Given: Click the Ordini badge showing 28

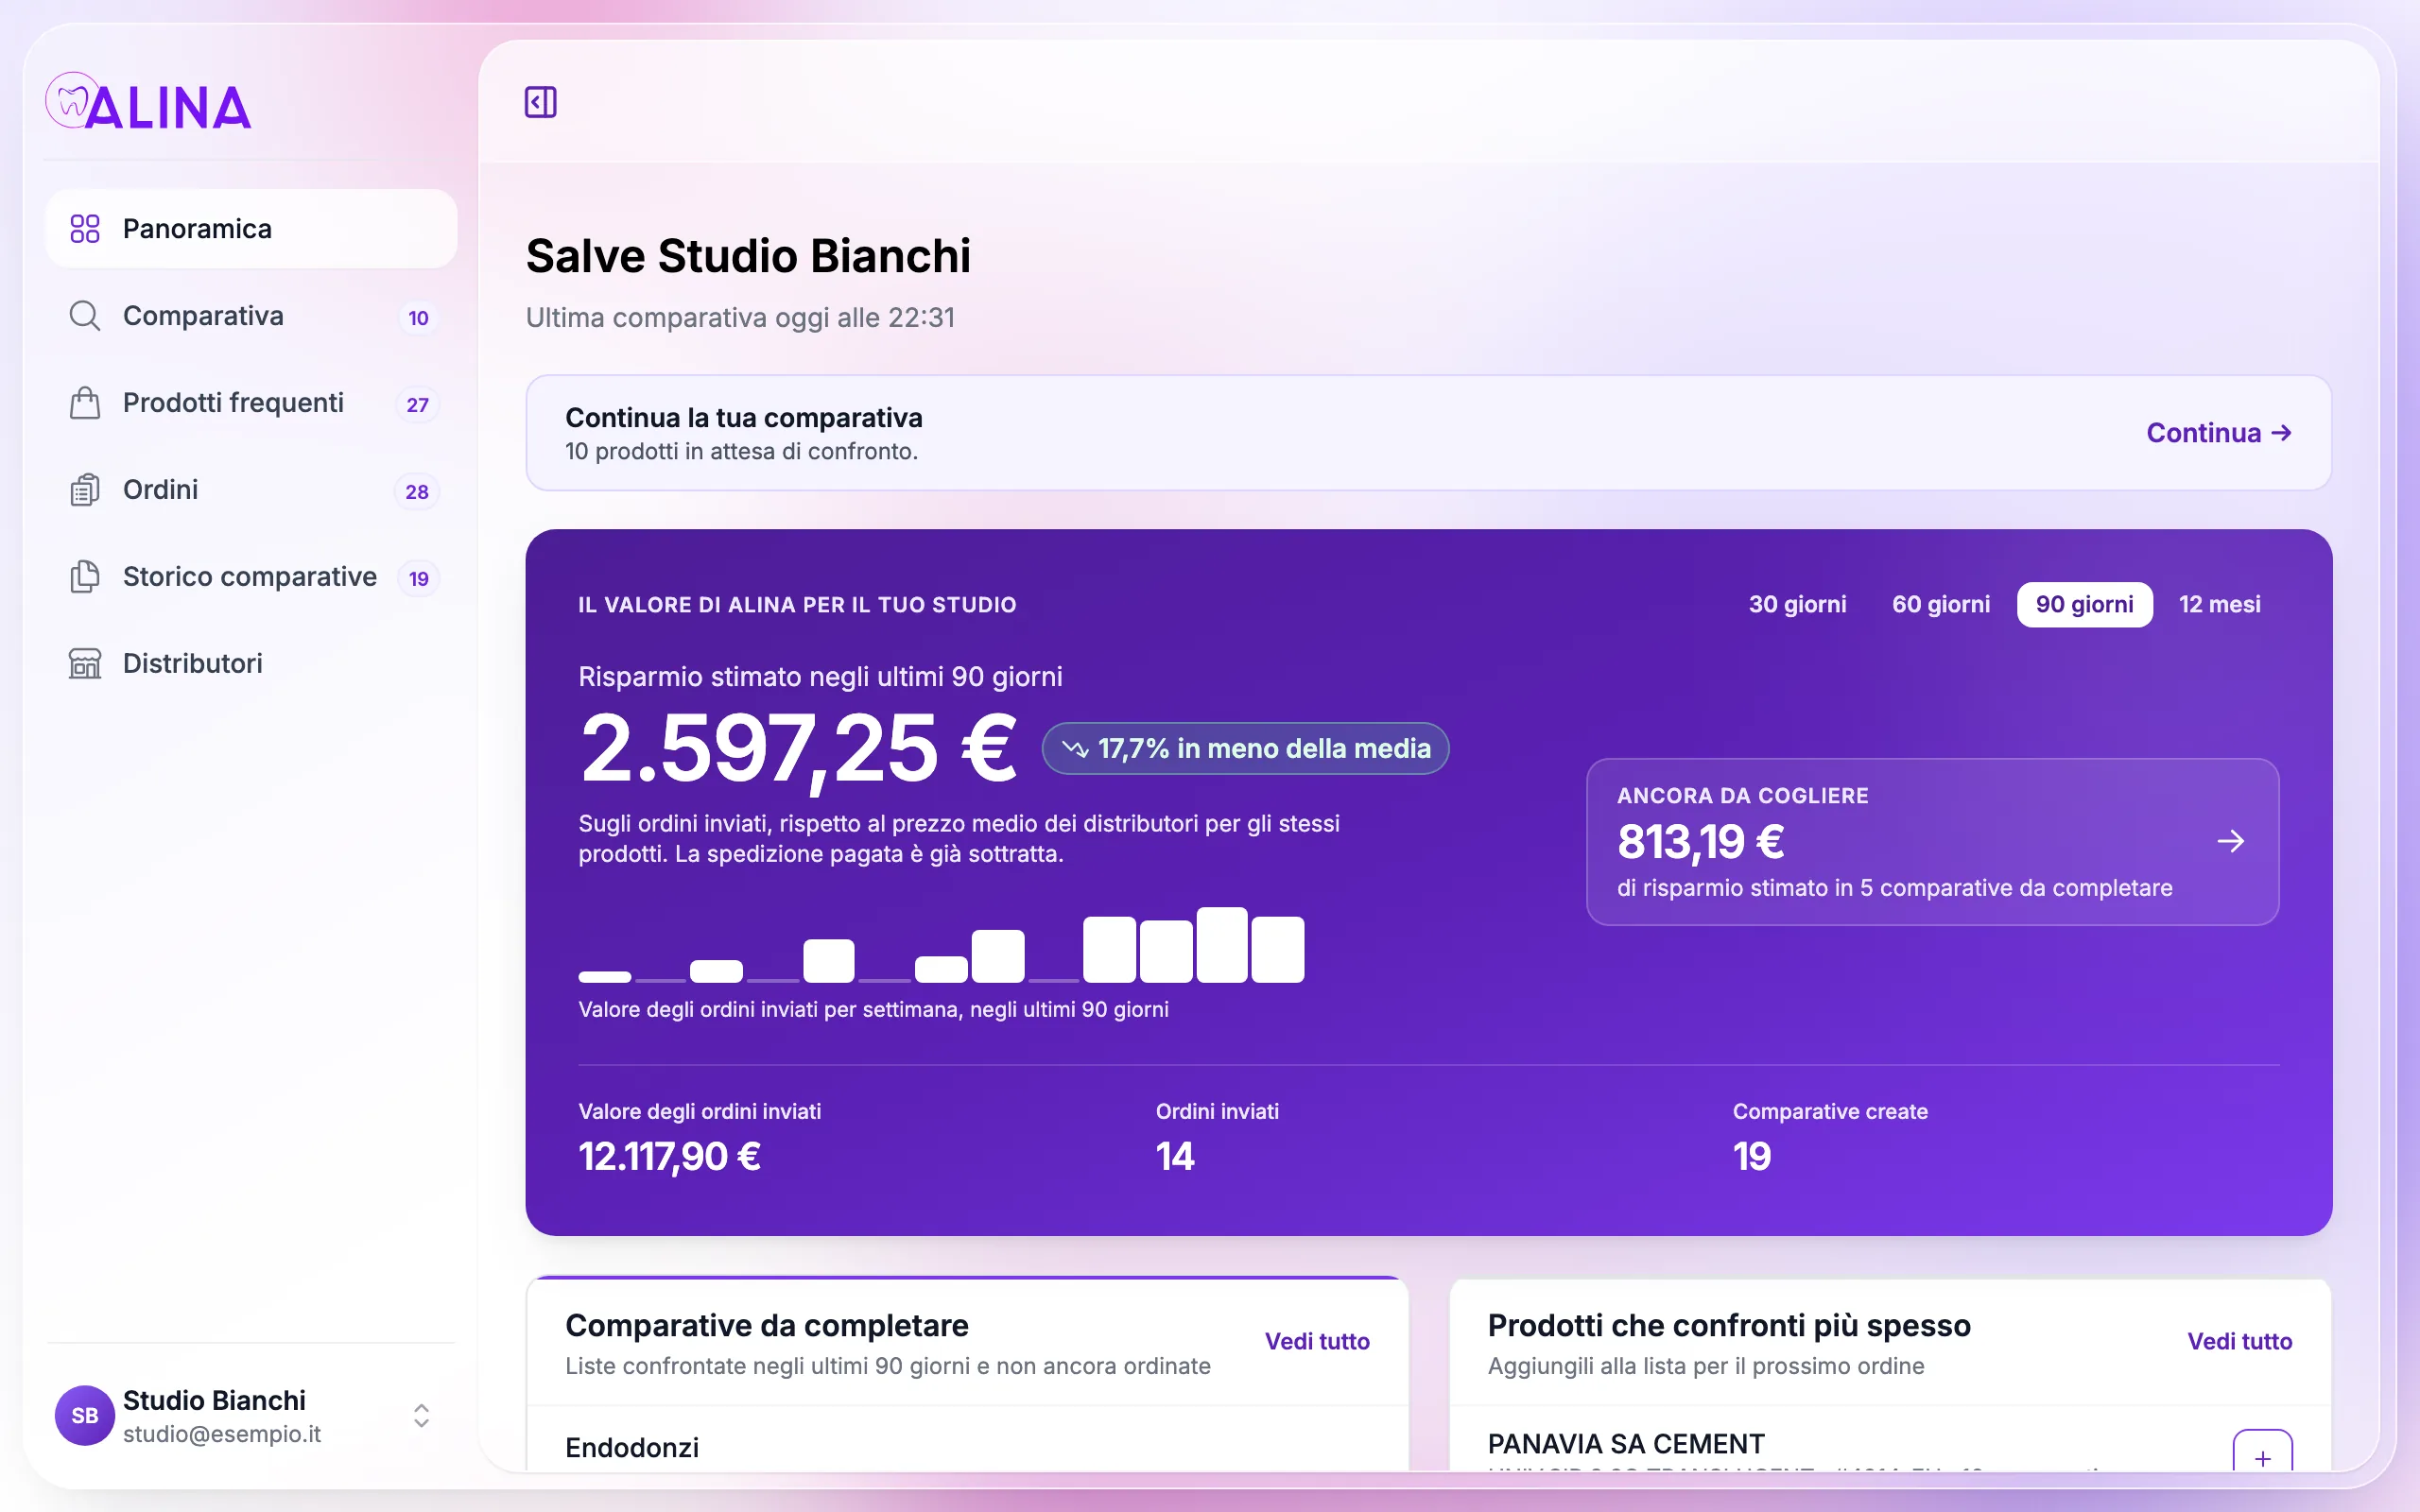Looking at the screenshot, I should pos(417,492).
